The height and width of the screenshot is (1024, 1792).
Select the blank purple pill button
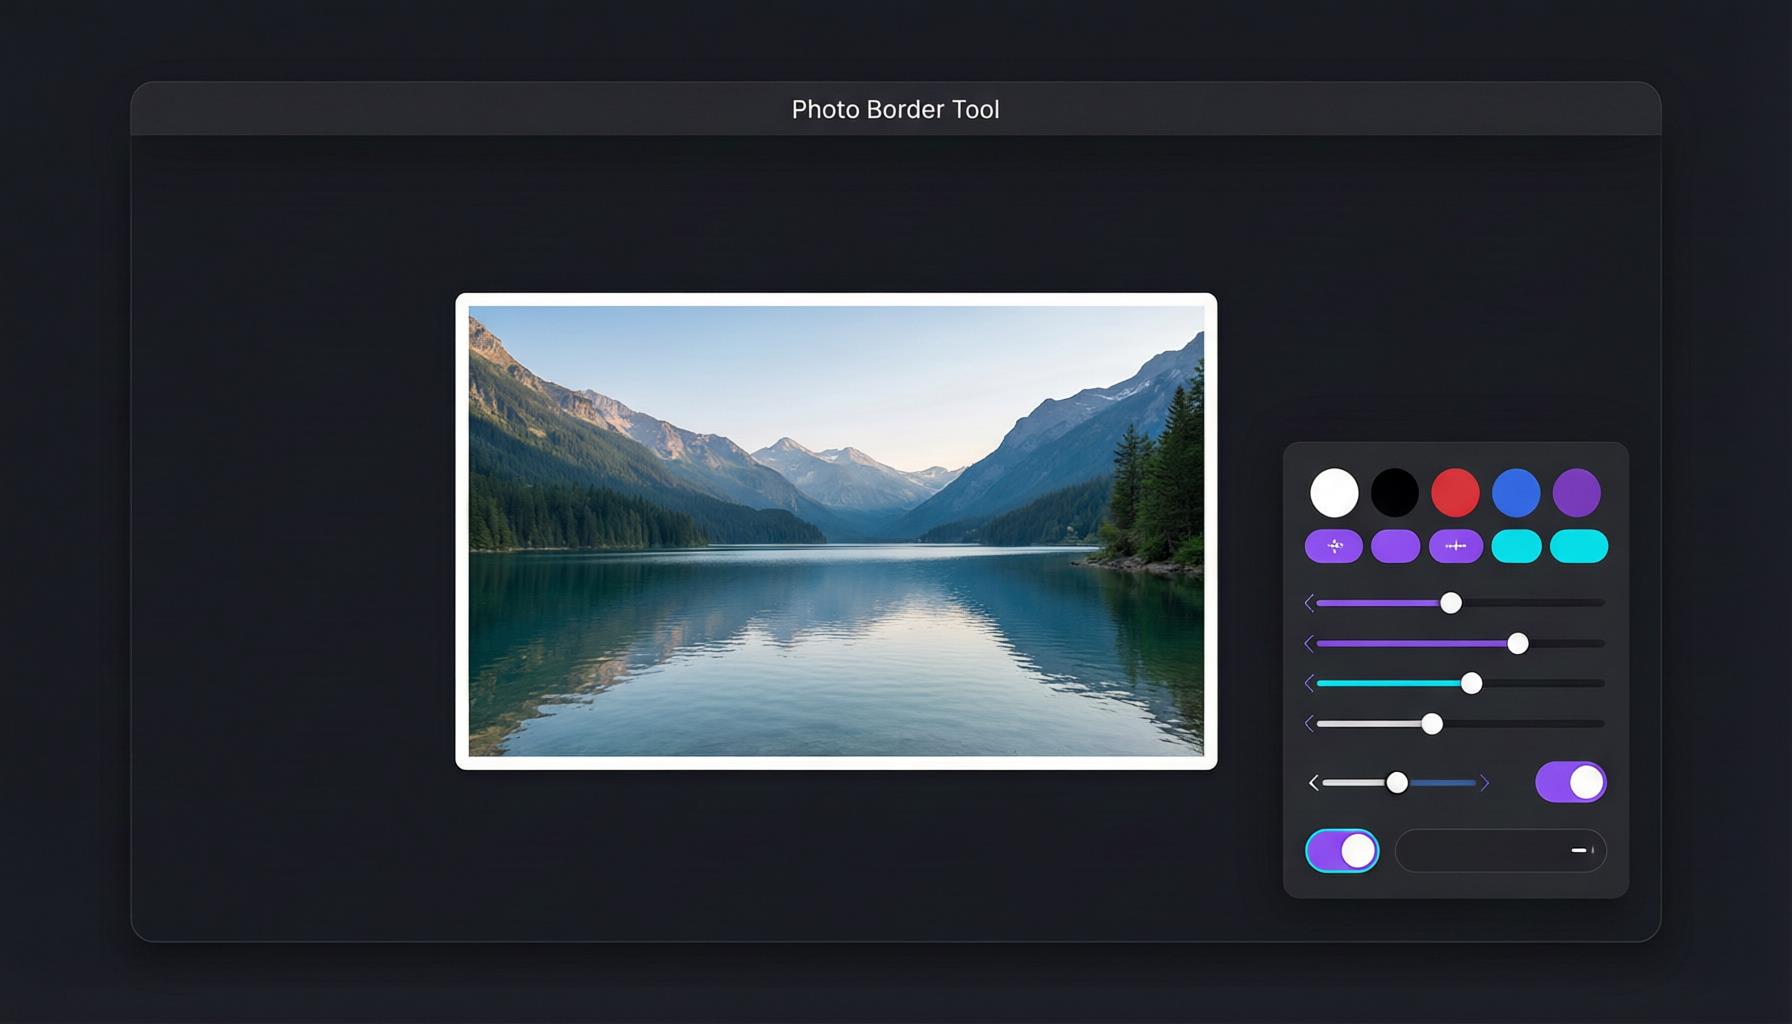[1396, 546]
